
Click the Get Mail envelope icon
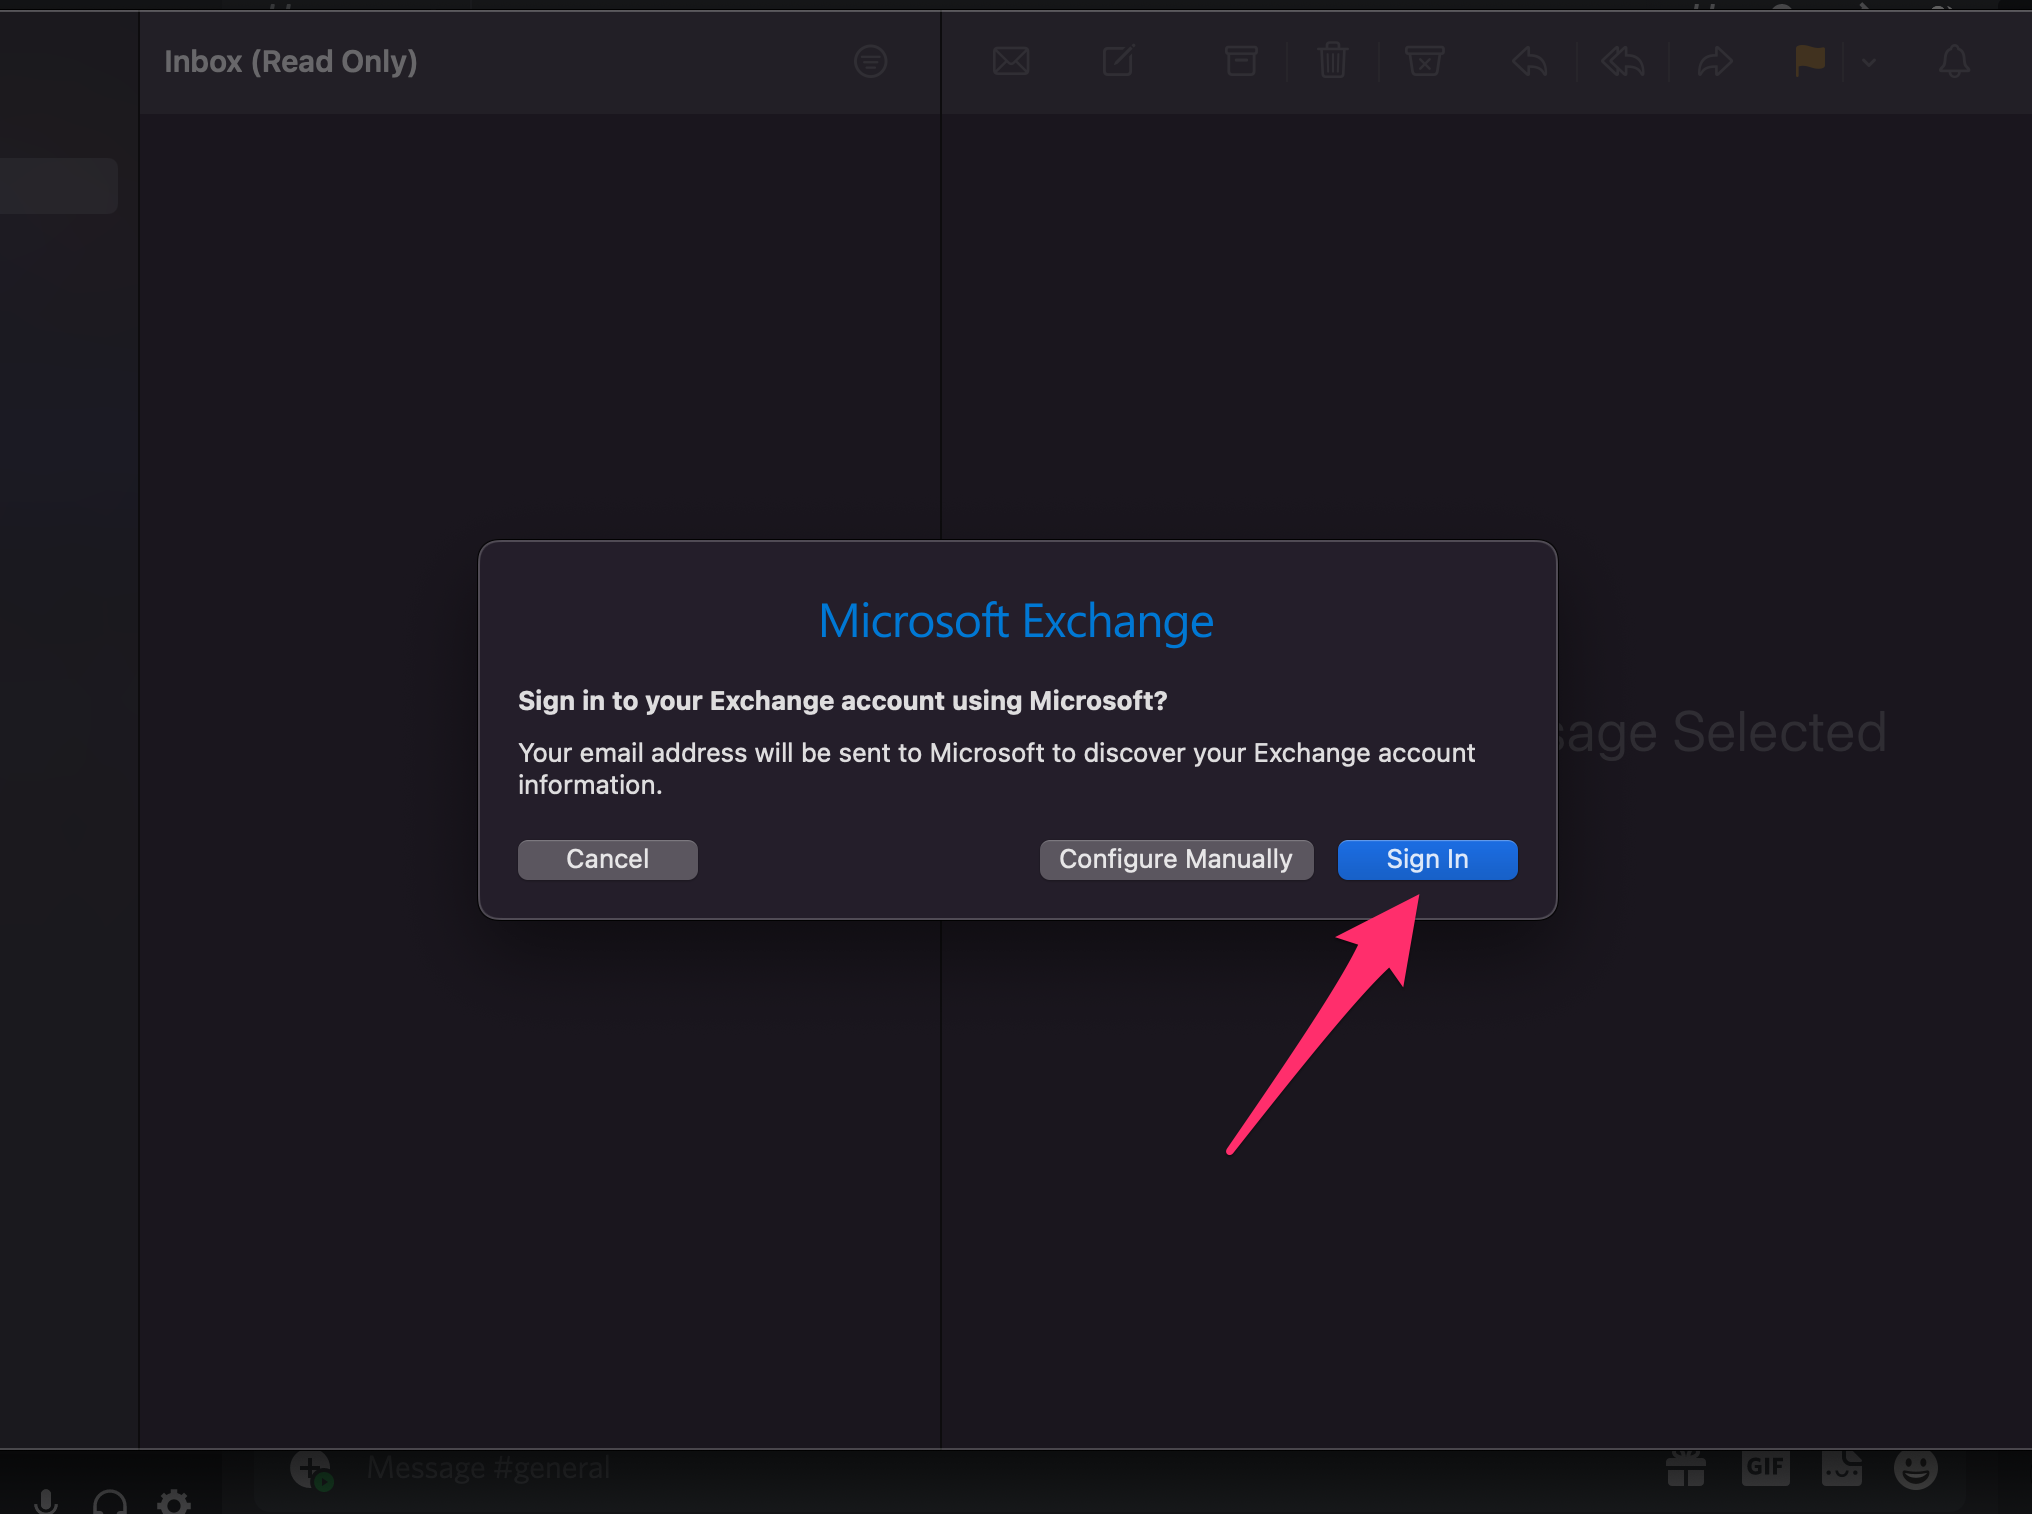[1011, 62]
